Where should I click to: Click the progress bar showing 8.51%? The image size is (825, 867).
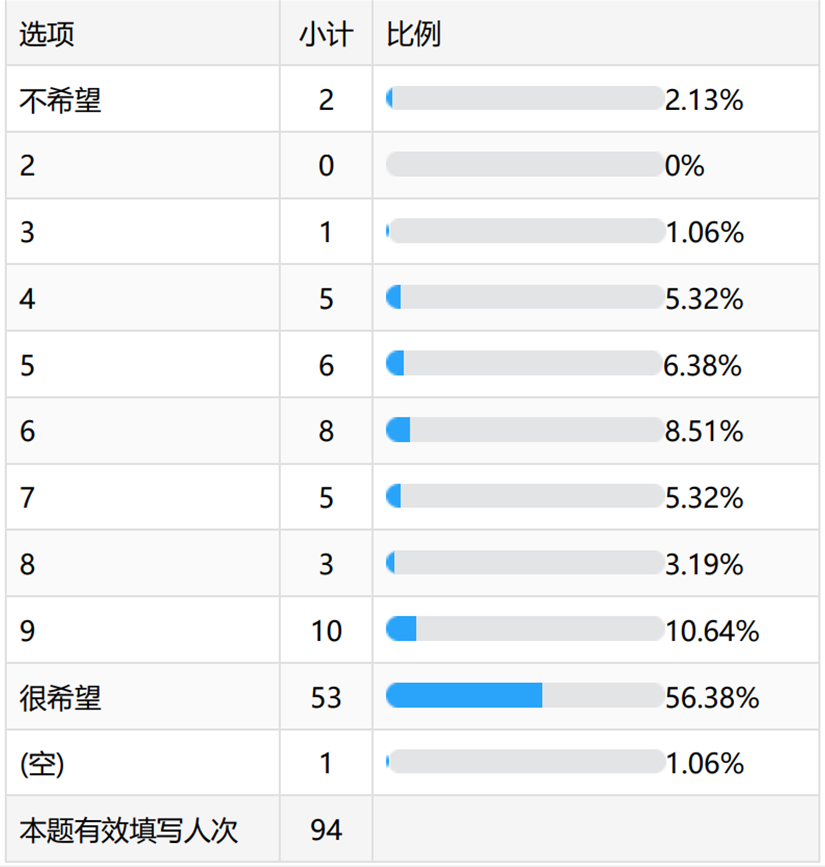(525, 431)
